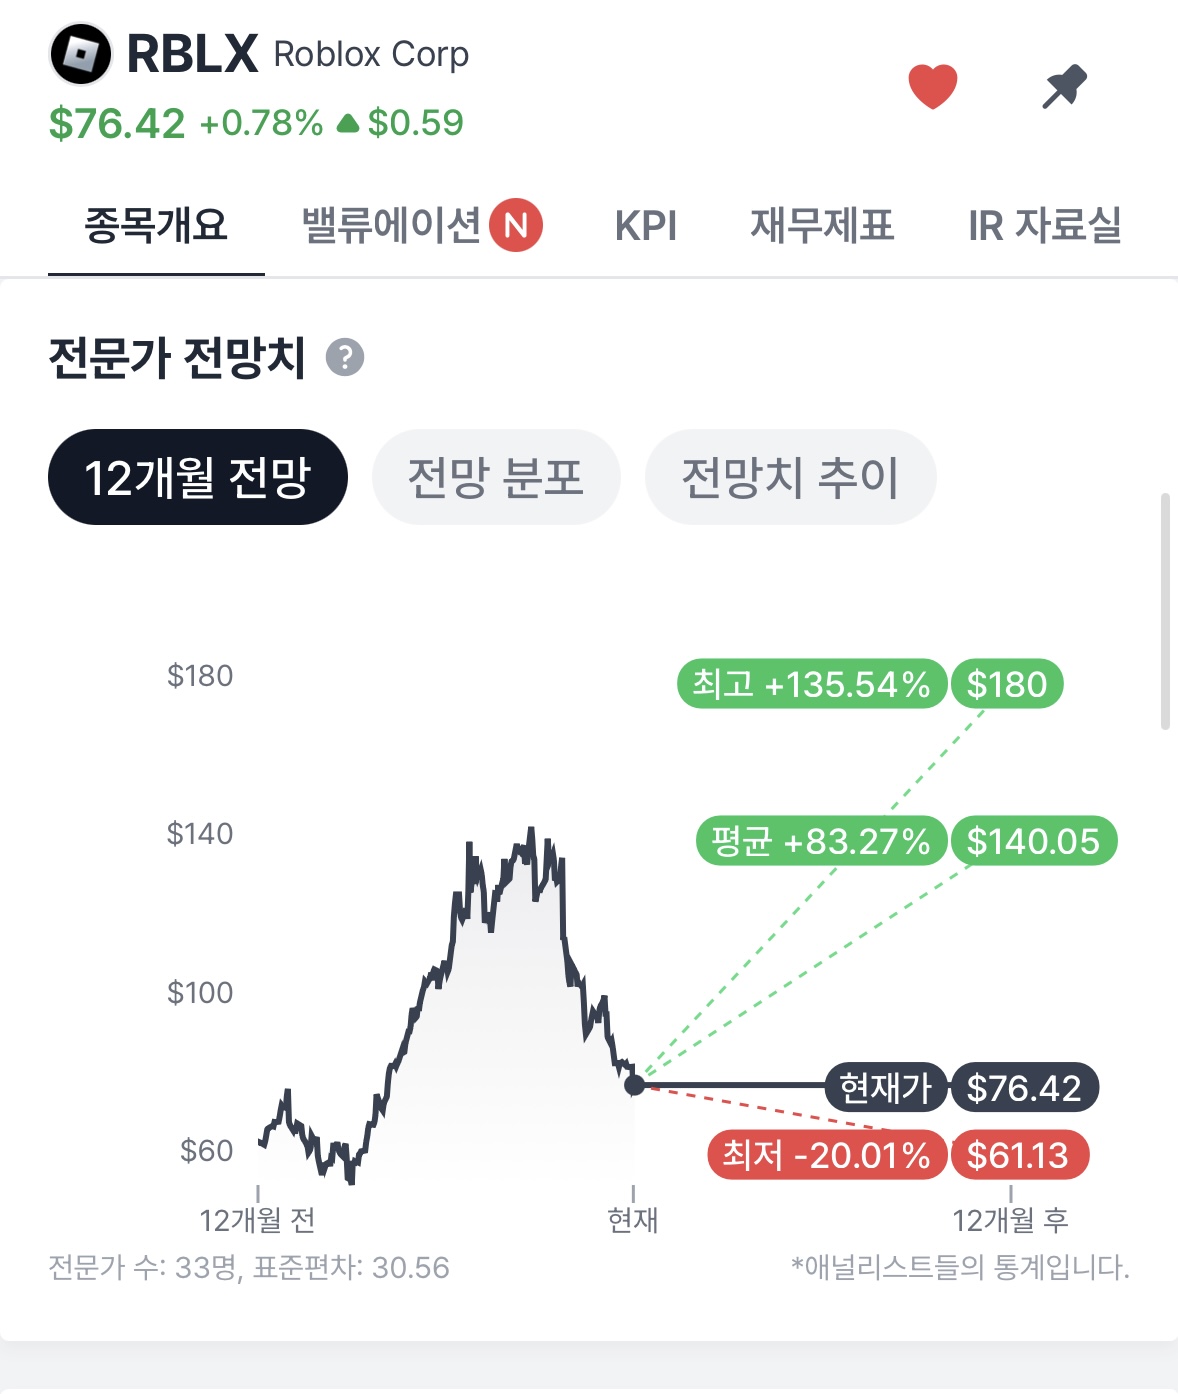Tap the $140.05 average target badge
The width and height of the screenshot is (1178, 1394).
tap(1033, 841)
